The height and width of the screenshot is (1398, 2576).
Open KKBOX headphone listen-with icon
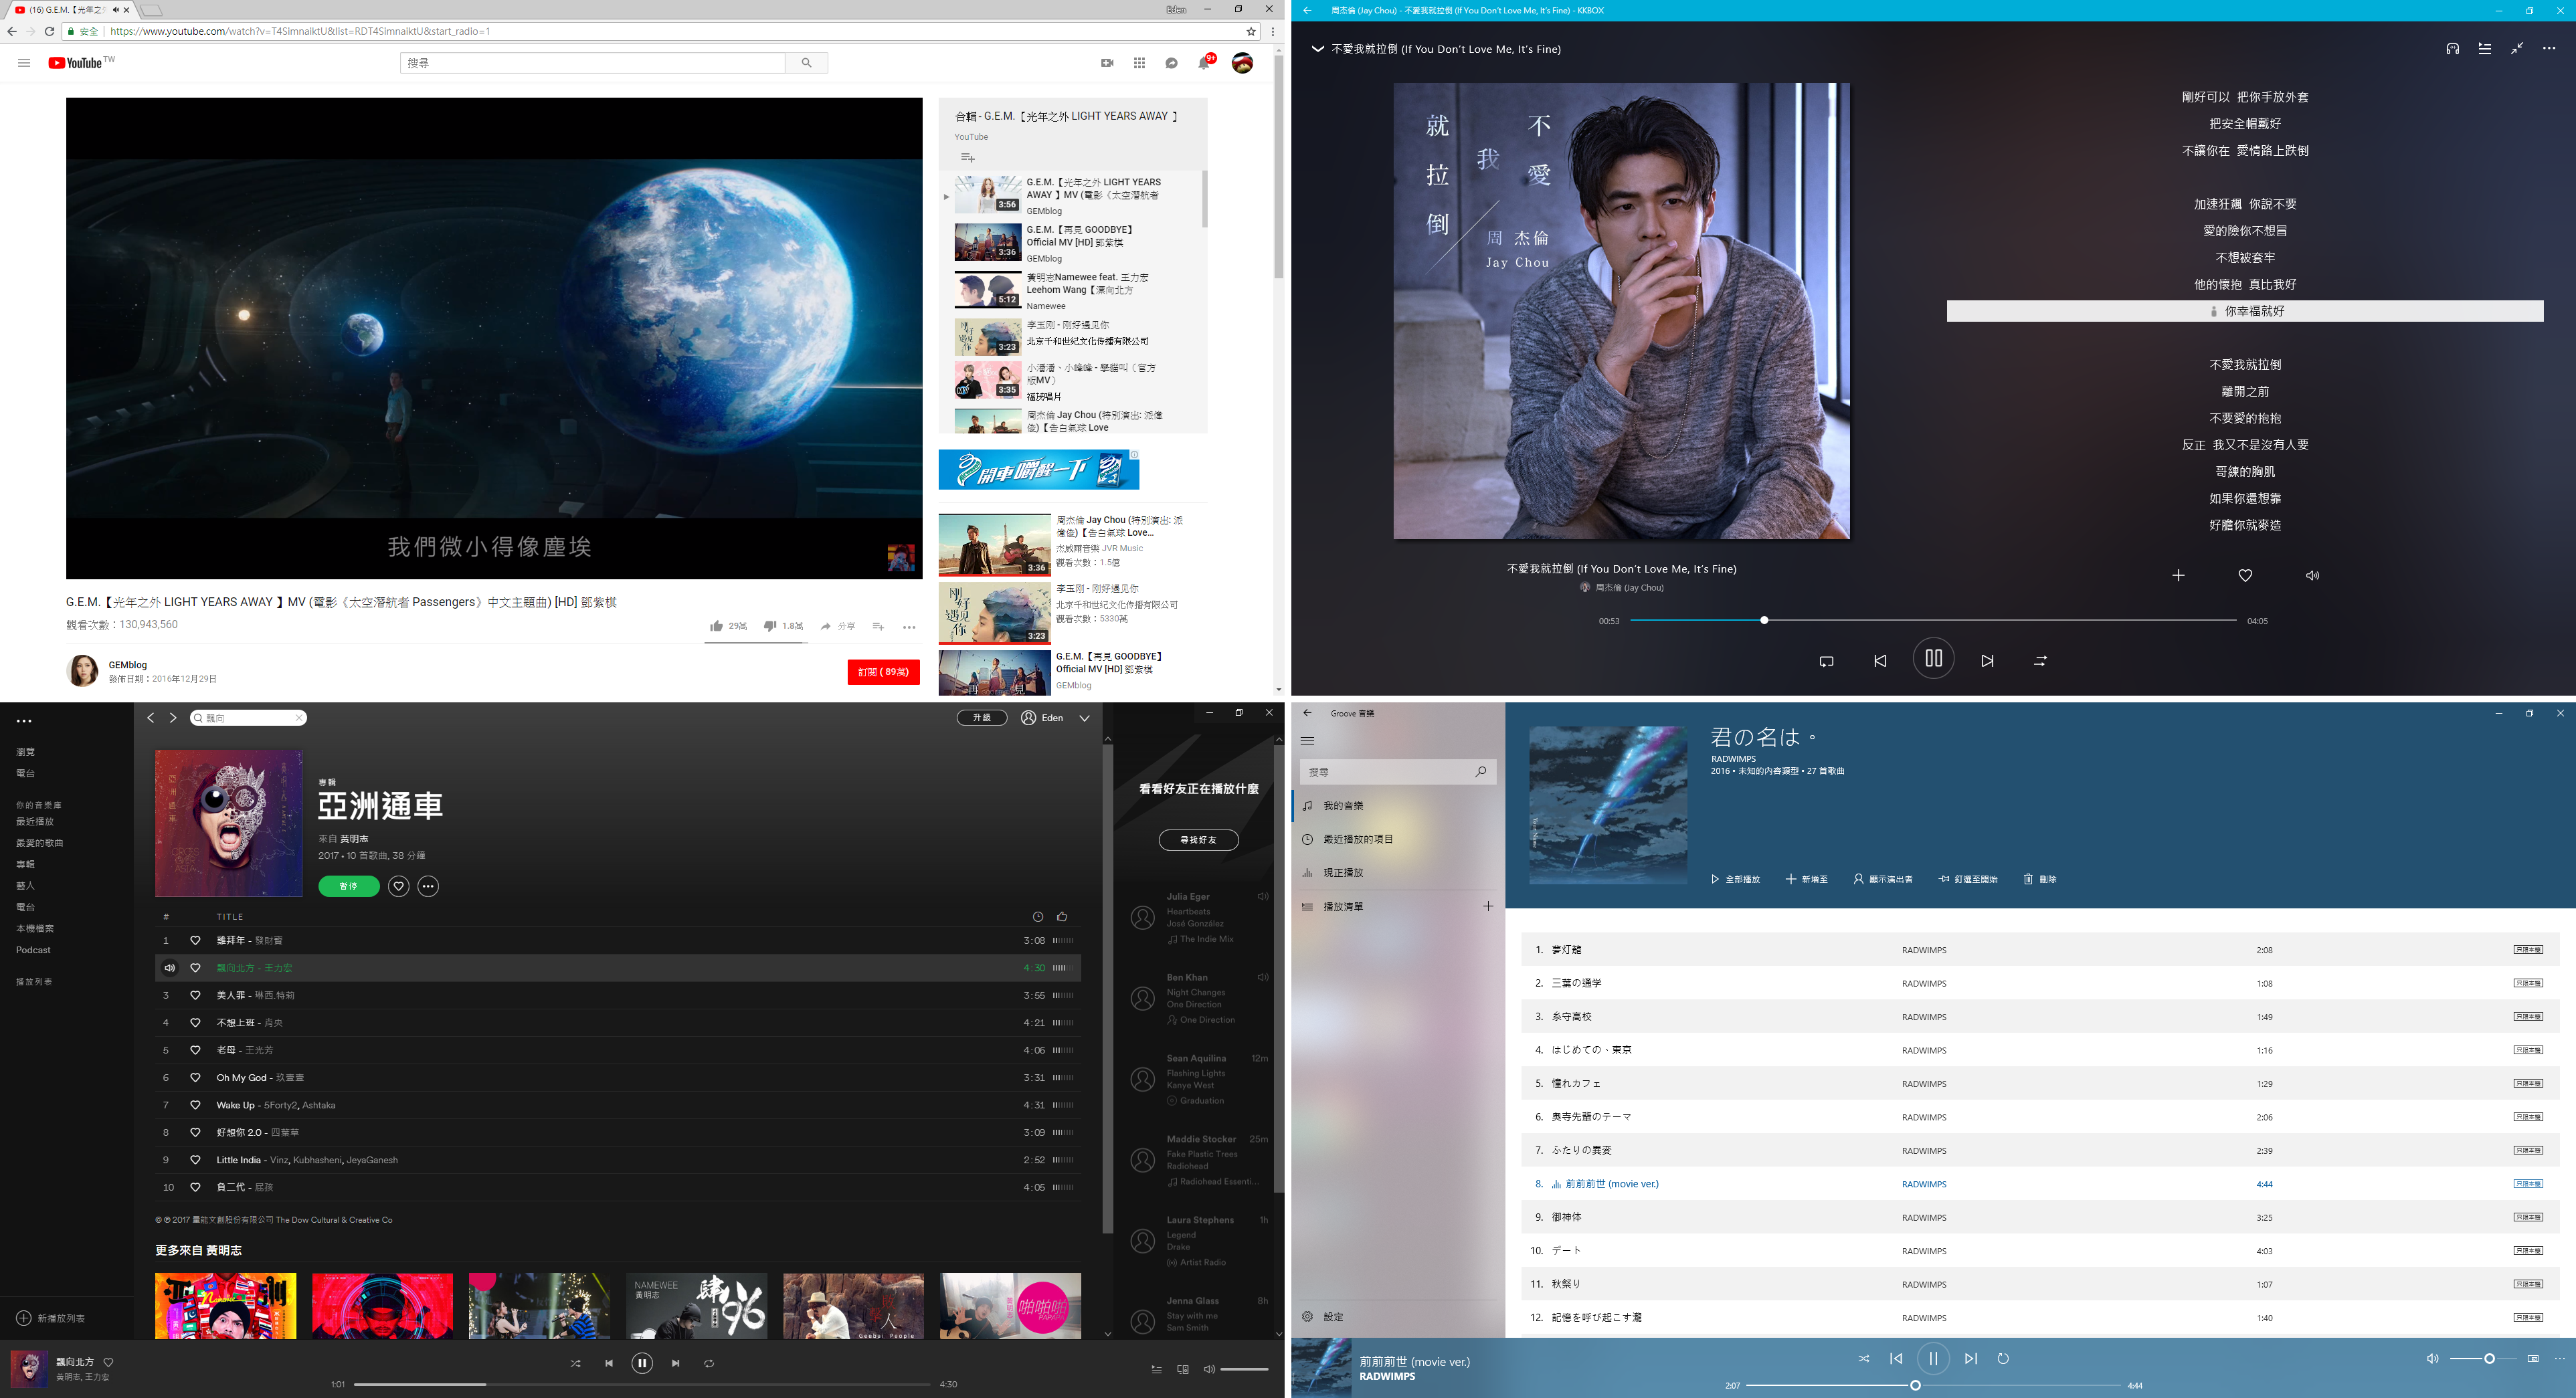(x=2453, y=48)
